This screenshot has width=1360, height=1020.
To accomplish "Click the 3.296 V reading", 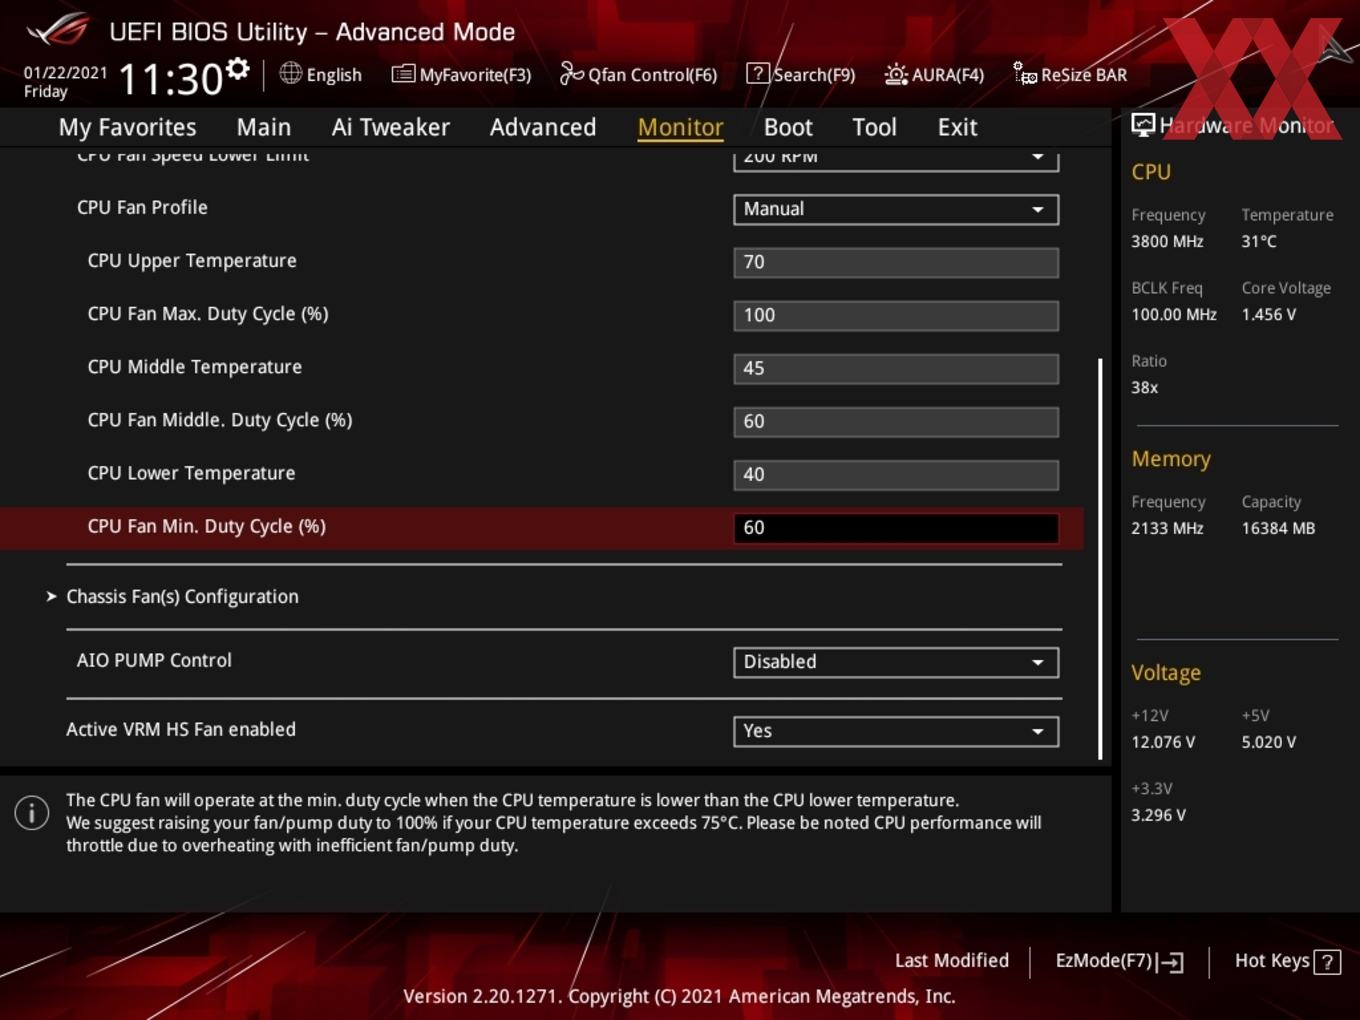I will (x=1158, y=815).
